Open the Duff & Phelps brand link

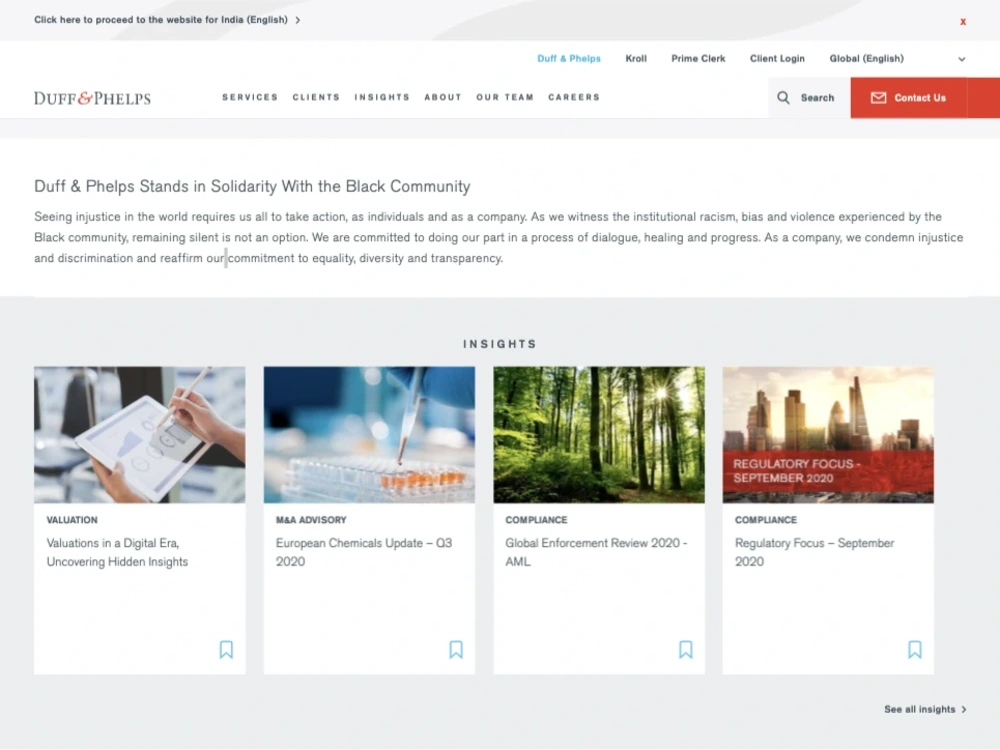(569, 59)
